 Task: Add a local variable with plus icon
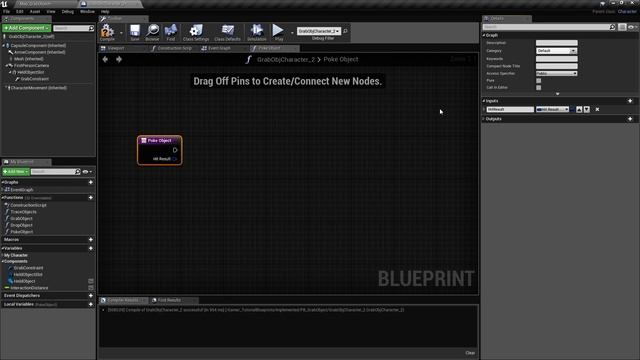click(91, 304)
